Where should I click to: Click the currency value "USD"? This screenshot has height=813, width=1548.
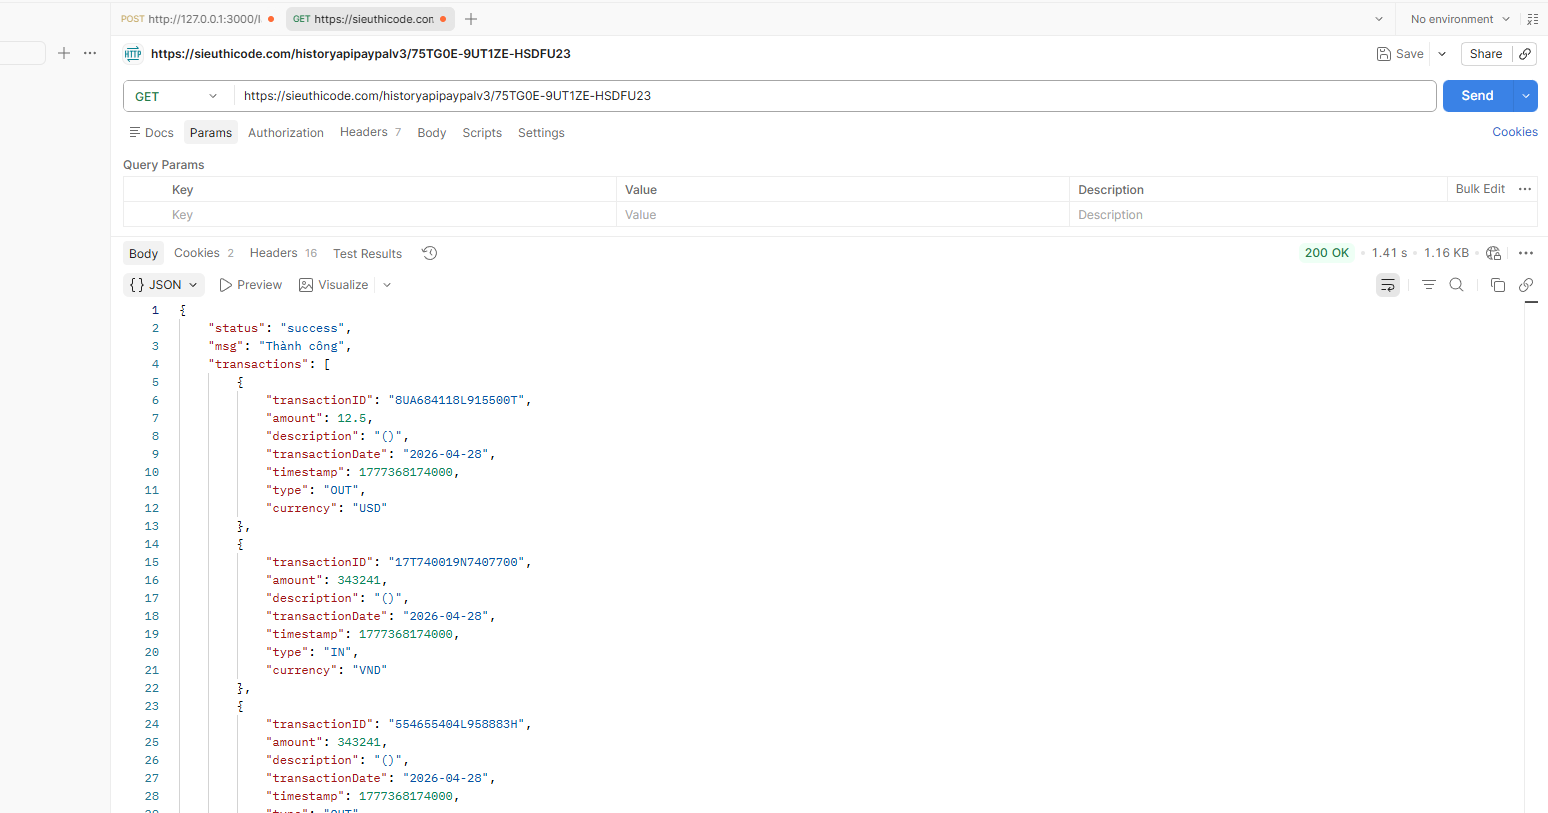click(x=370, y=508)
